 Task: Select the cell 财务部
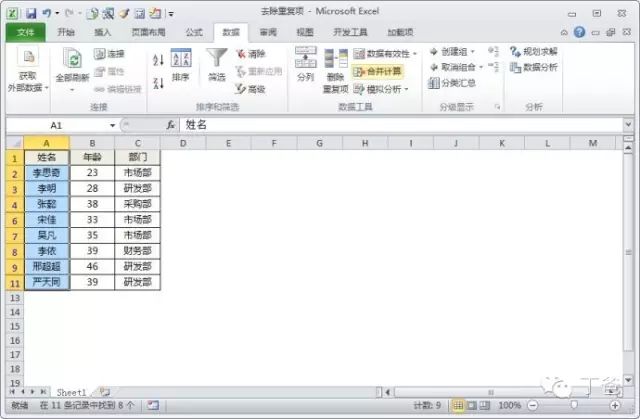138,251
